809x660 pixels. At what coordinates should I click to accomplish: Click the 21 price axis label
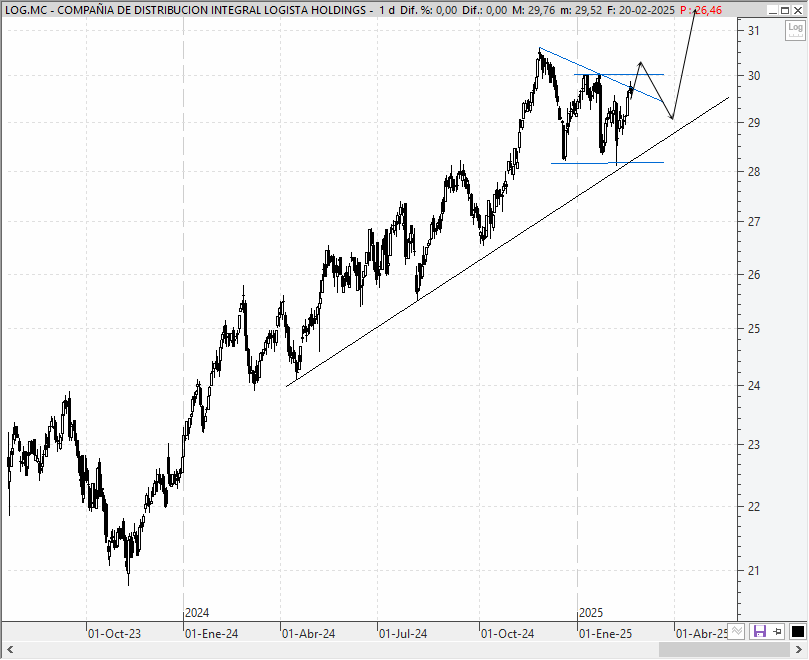754,571
